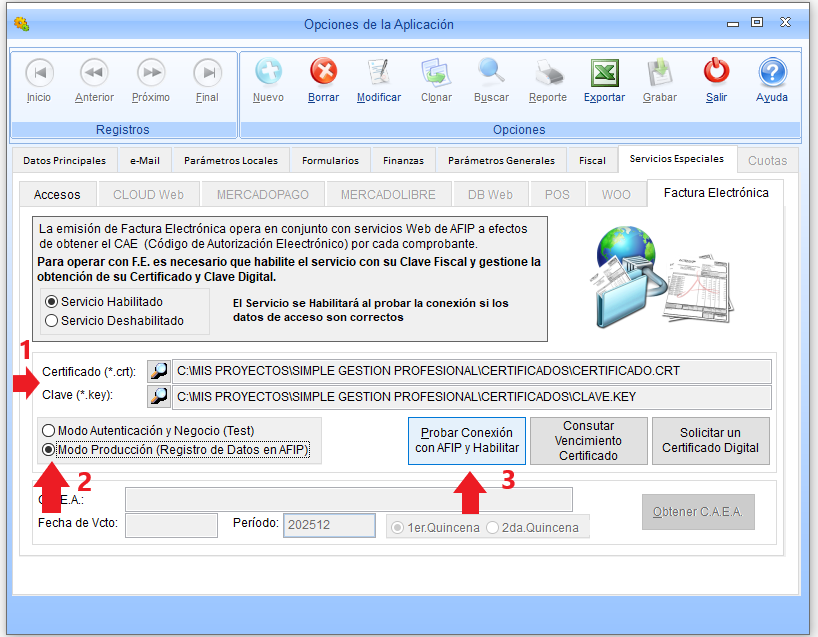Browse for the Certificado (*.crt) file
The width and height of the screenshot is (818, 637).
click(x=158, y=371)
